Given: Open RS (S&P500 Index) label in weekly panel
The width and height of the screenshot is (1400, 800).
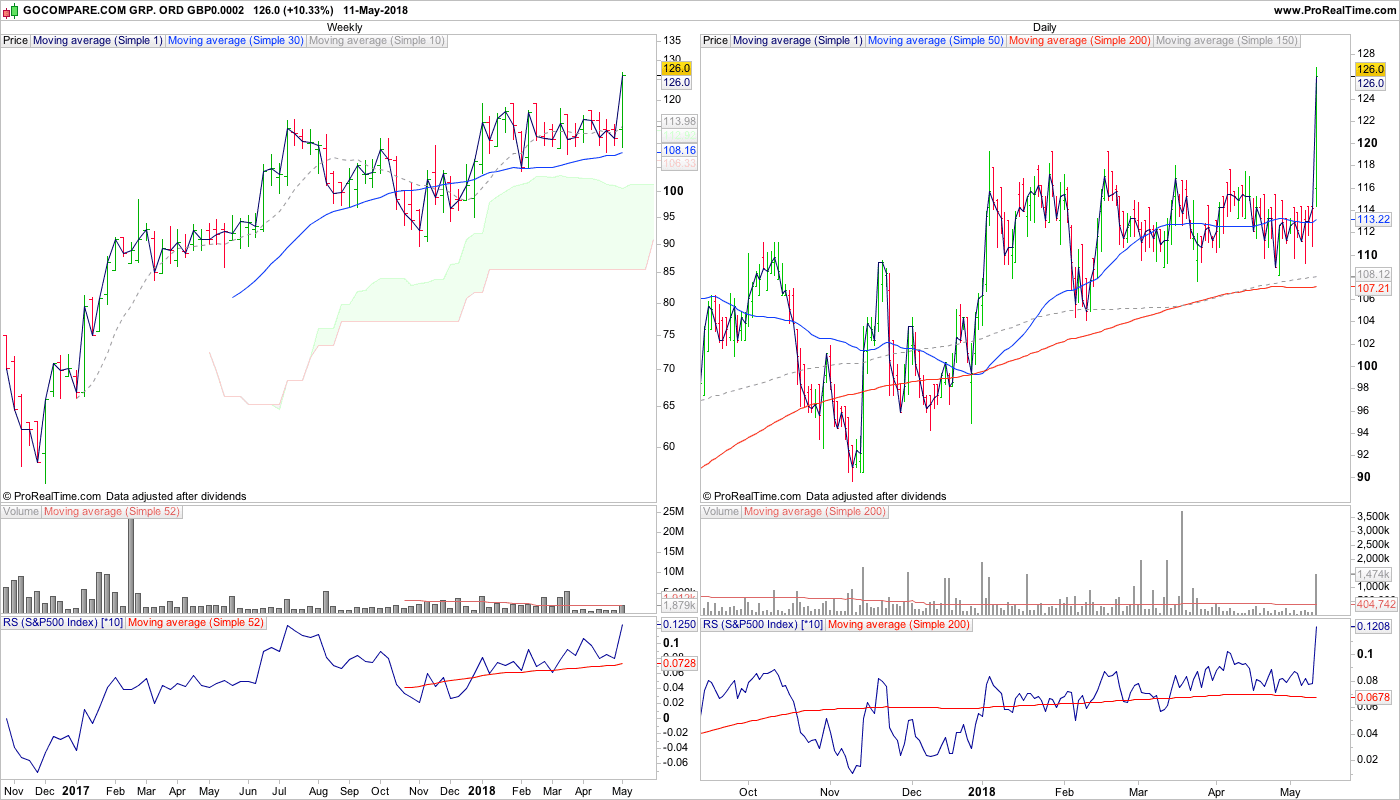Looking at the screenshot, I should coord(62,623).
